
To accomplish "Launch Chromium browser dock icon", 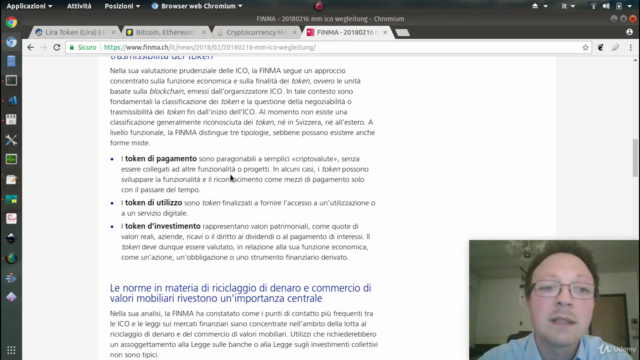I will click(11, 42).
